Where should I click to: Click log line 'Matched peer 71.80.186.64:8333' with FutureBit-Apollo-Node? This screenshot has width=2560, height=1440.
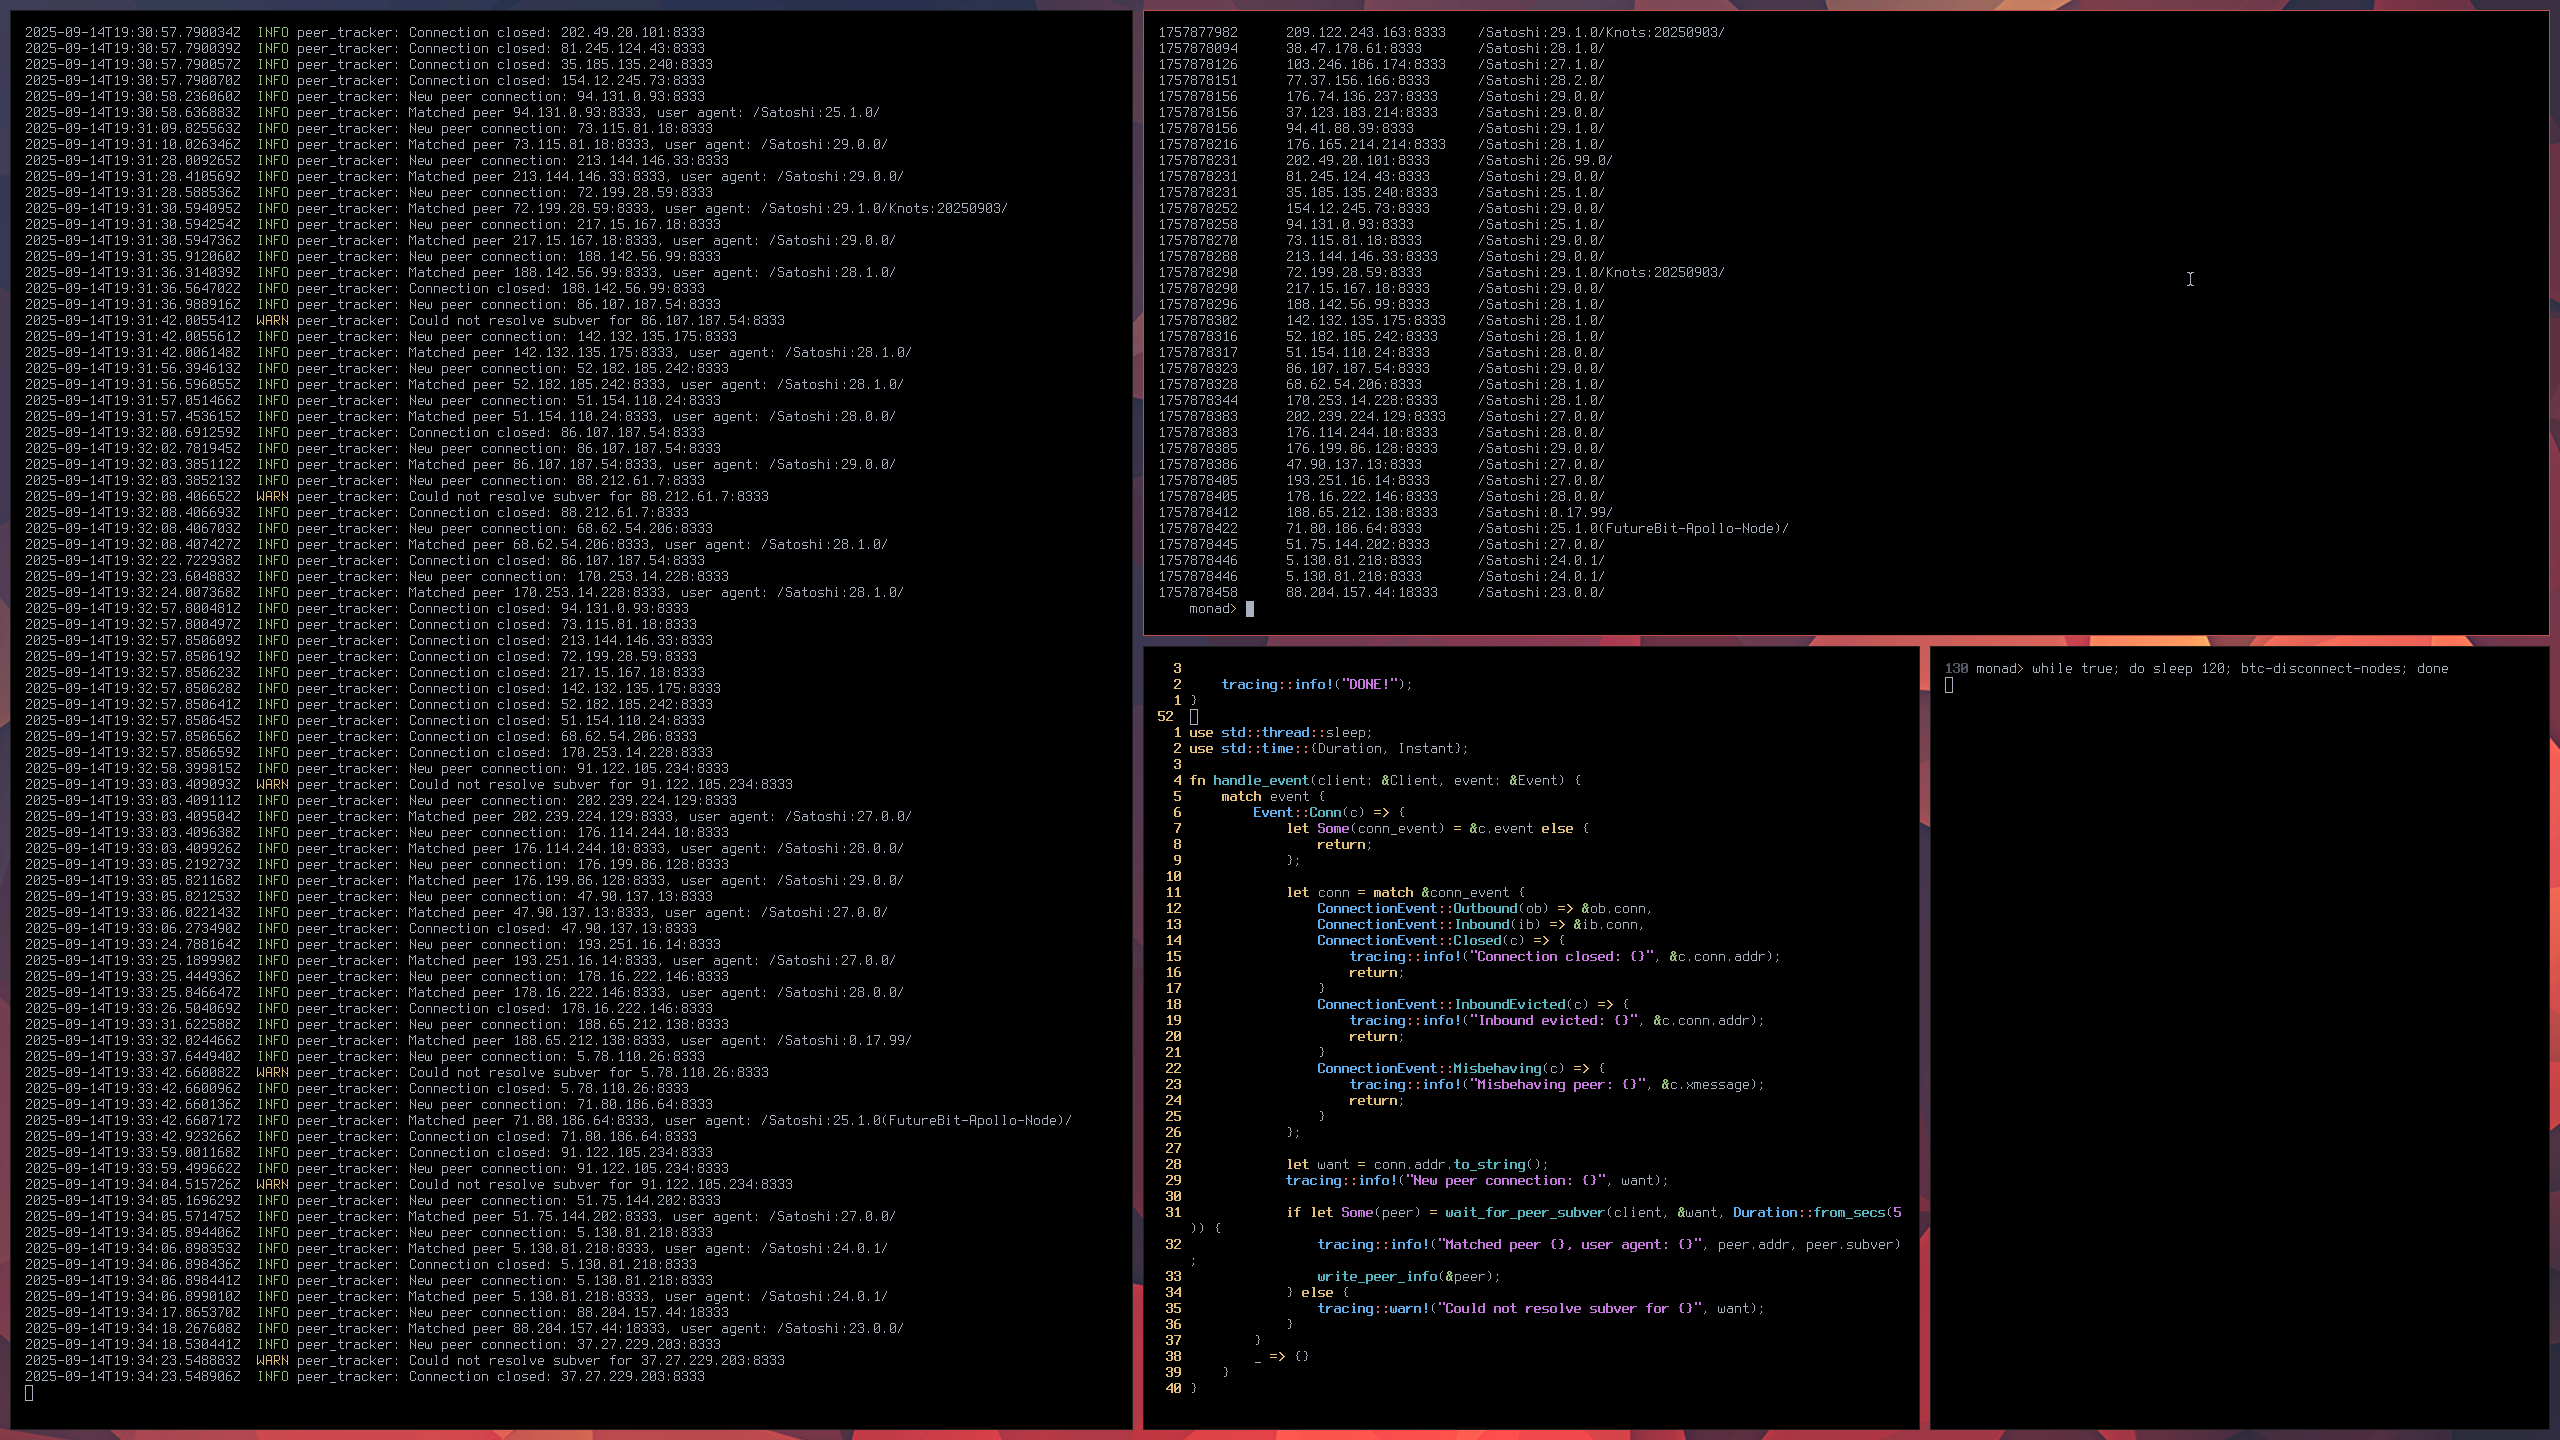pos(548,1120)
